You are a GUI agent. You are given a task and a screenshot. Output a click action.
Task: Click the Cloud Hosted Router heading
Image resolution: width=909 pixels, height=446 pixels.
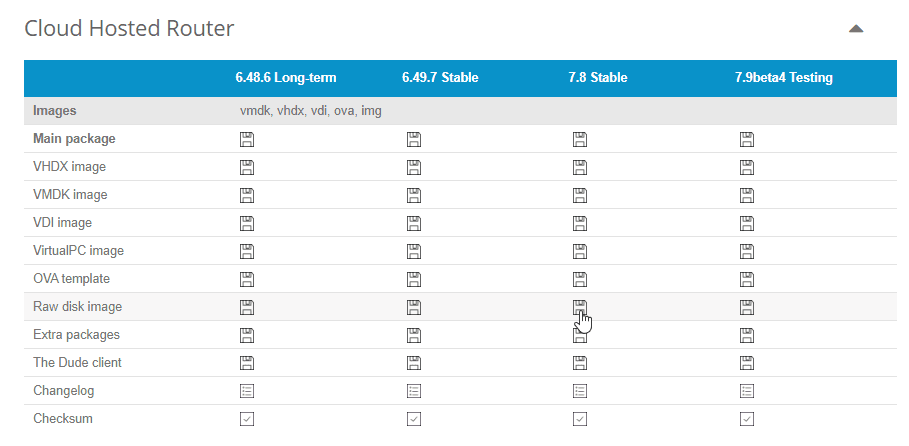(129, 27)
